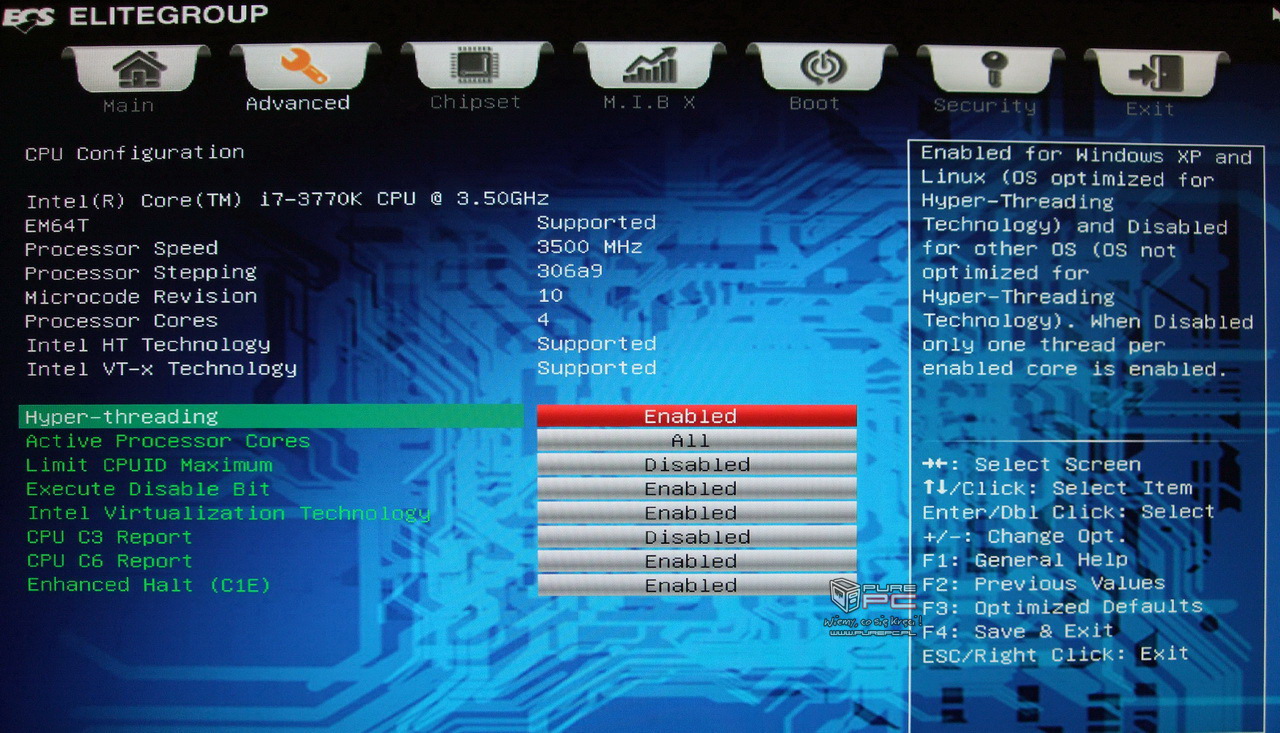1280x733 pixels.
Task: Click the F4: Save & Exit hint
Action: pyautogui.click(x=1018, y=631)
